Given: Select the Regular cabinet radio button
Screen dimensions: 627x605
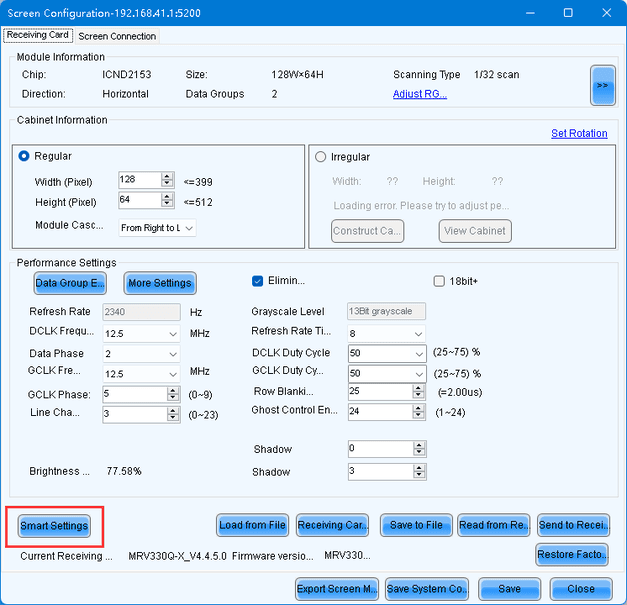Looking at the screenshot, I should [24, 156].
